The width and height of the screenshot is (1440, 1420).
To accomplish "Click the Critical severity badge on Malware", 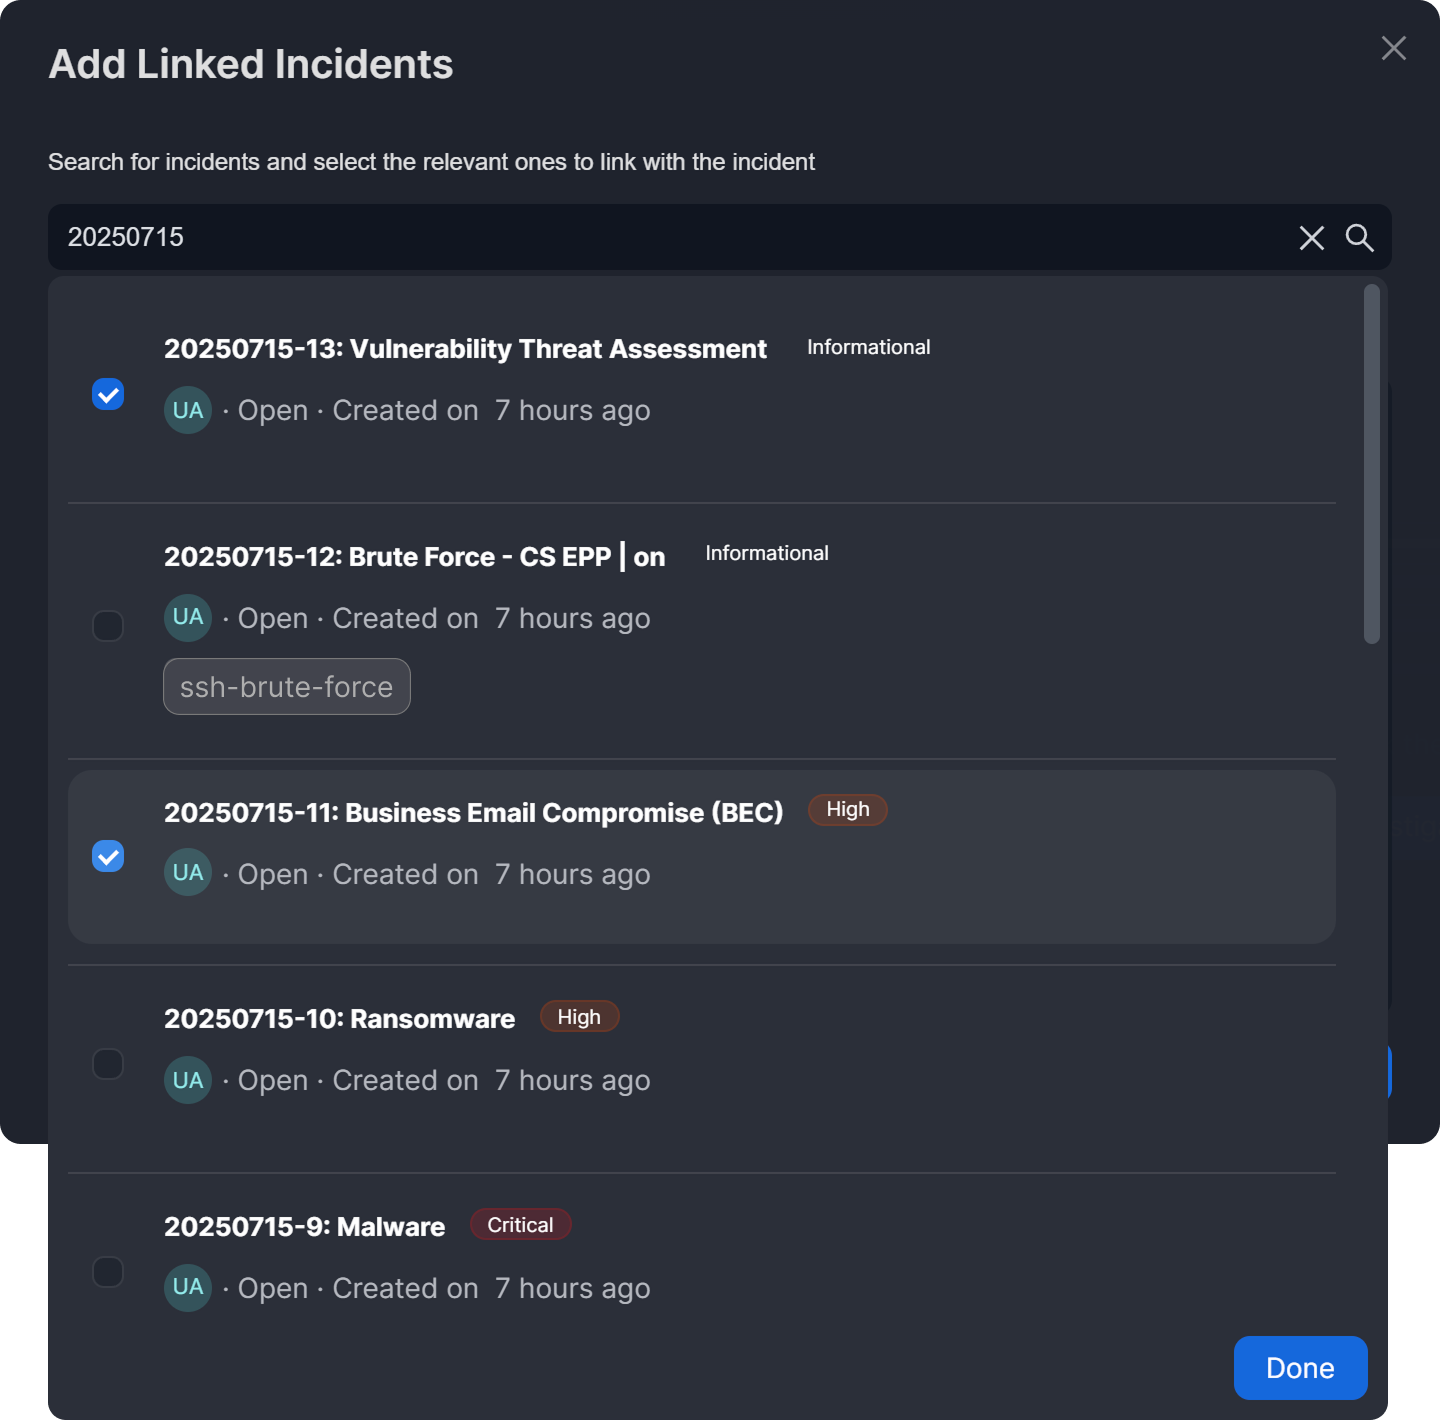I will [520, 1225].
